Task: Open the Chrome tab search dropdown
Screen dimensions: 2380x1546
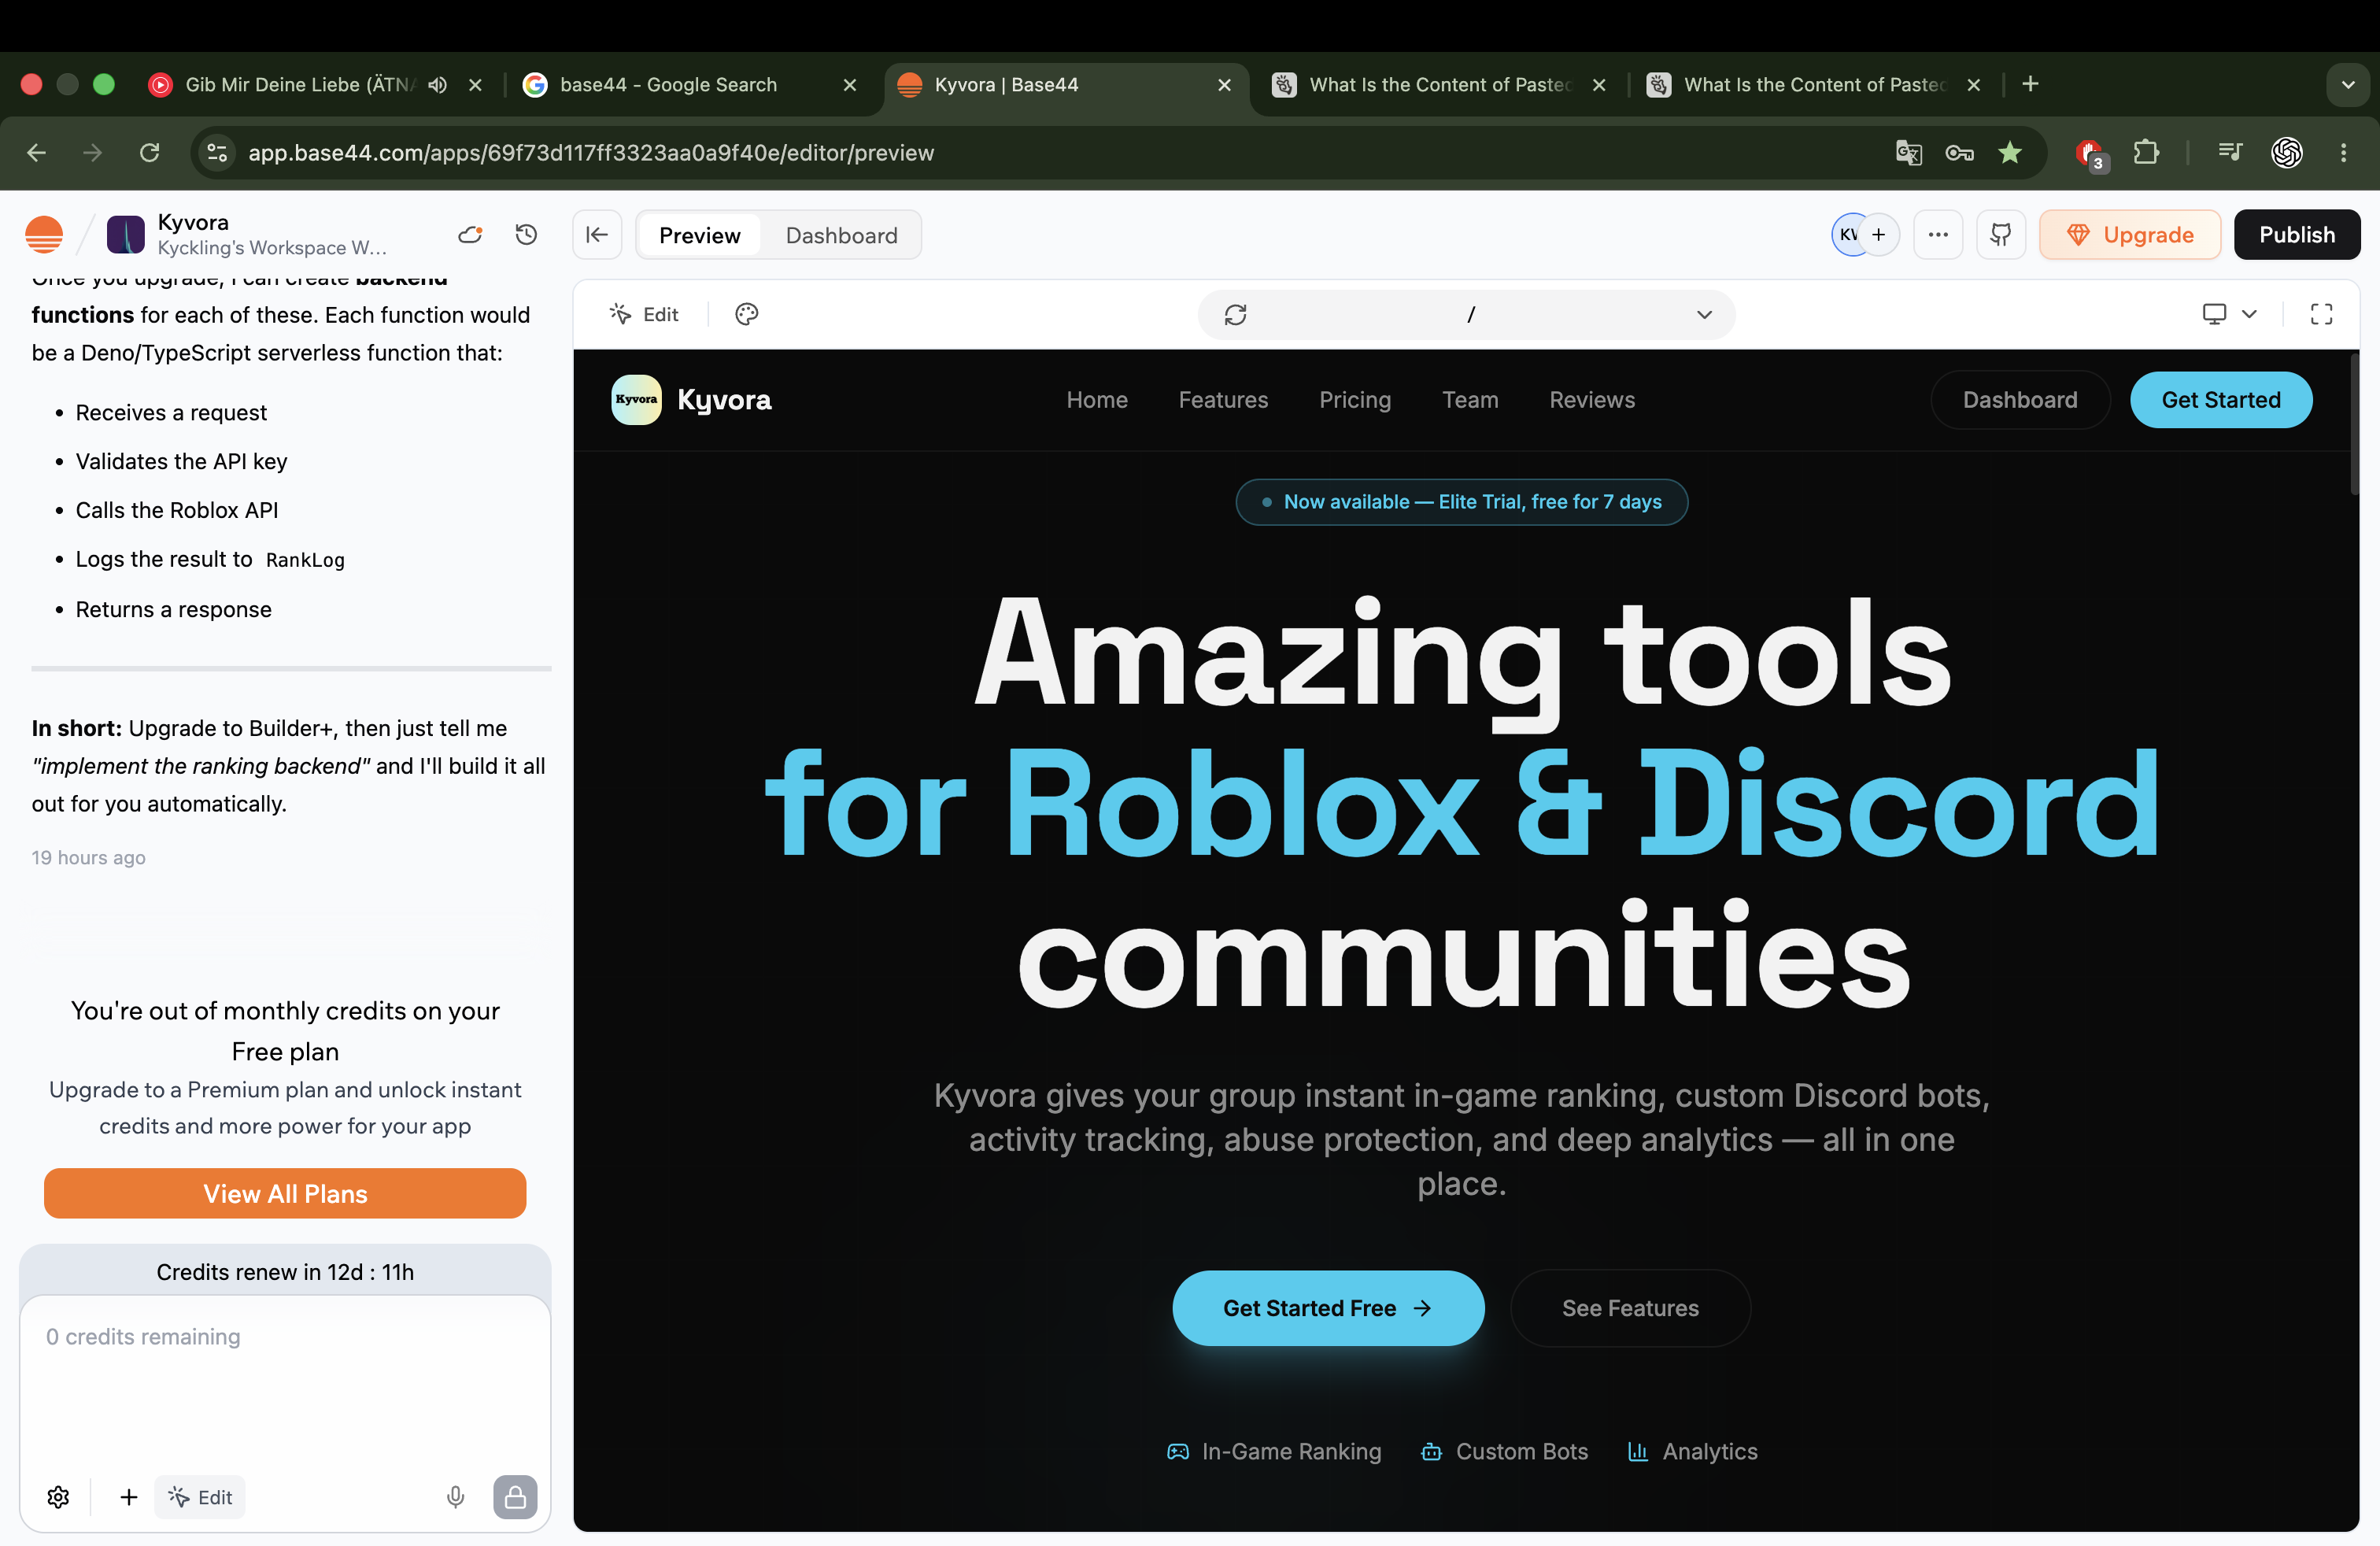Action: [x=2348, y=85]
